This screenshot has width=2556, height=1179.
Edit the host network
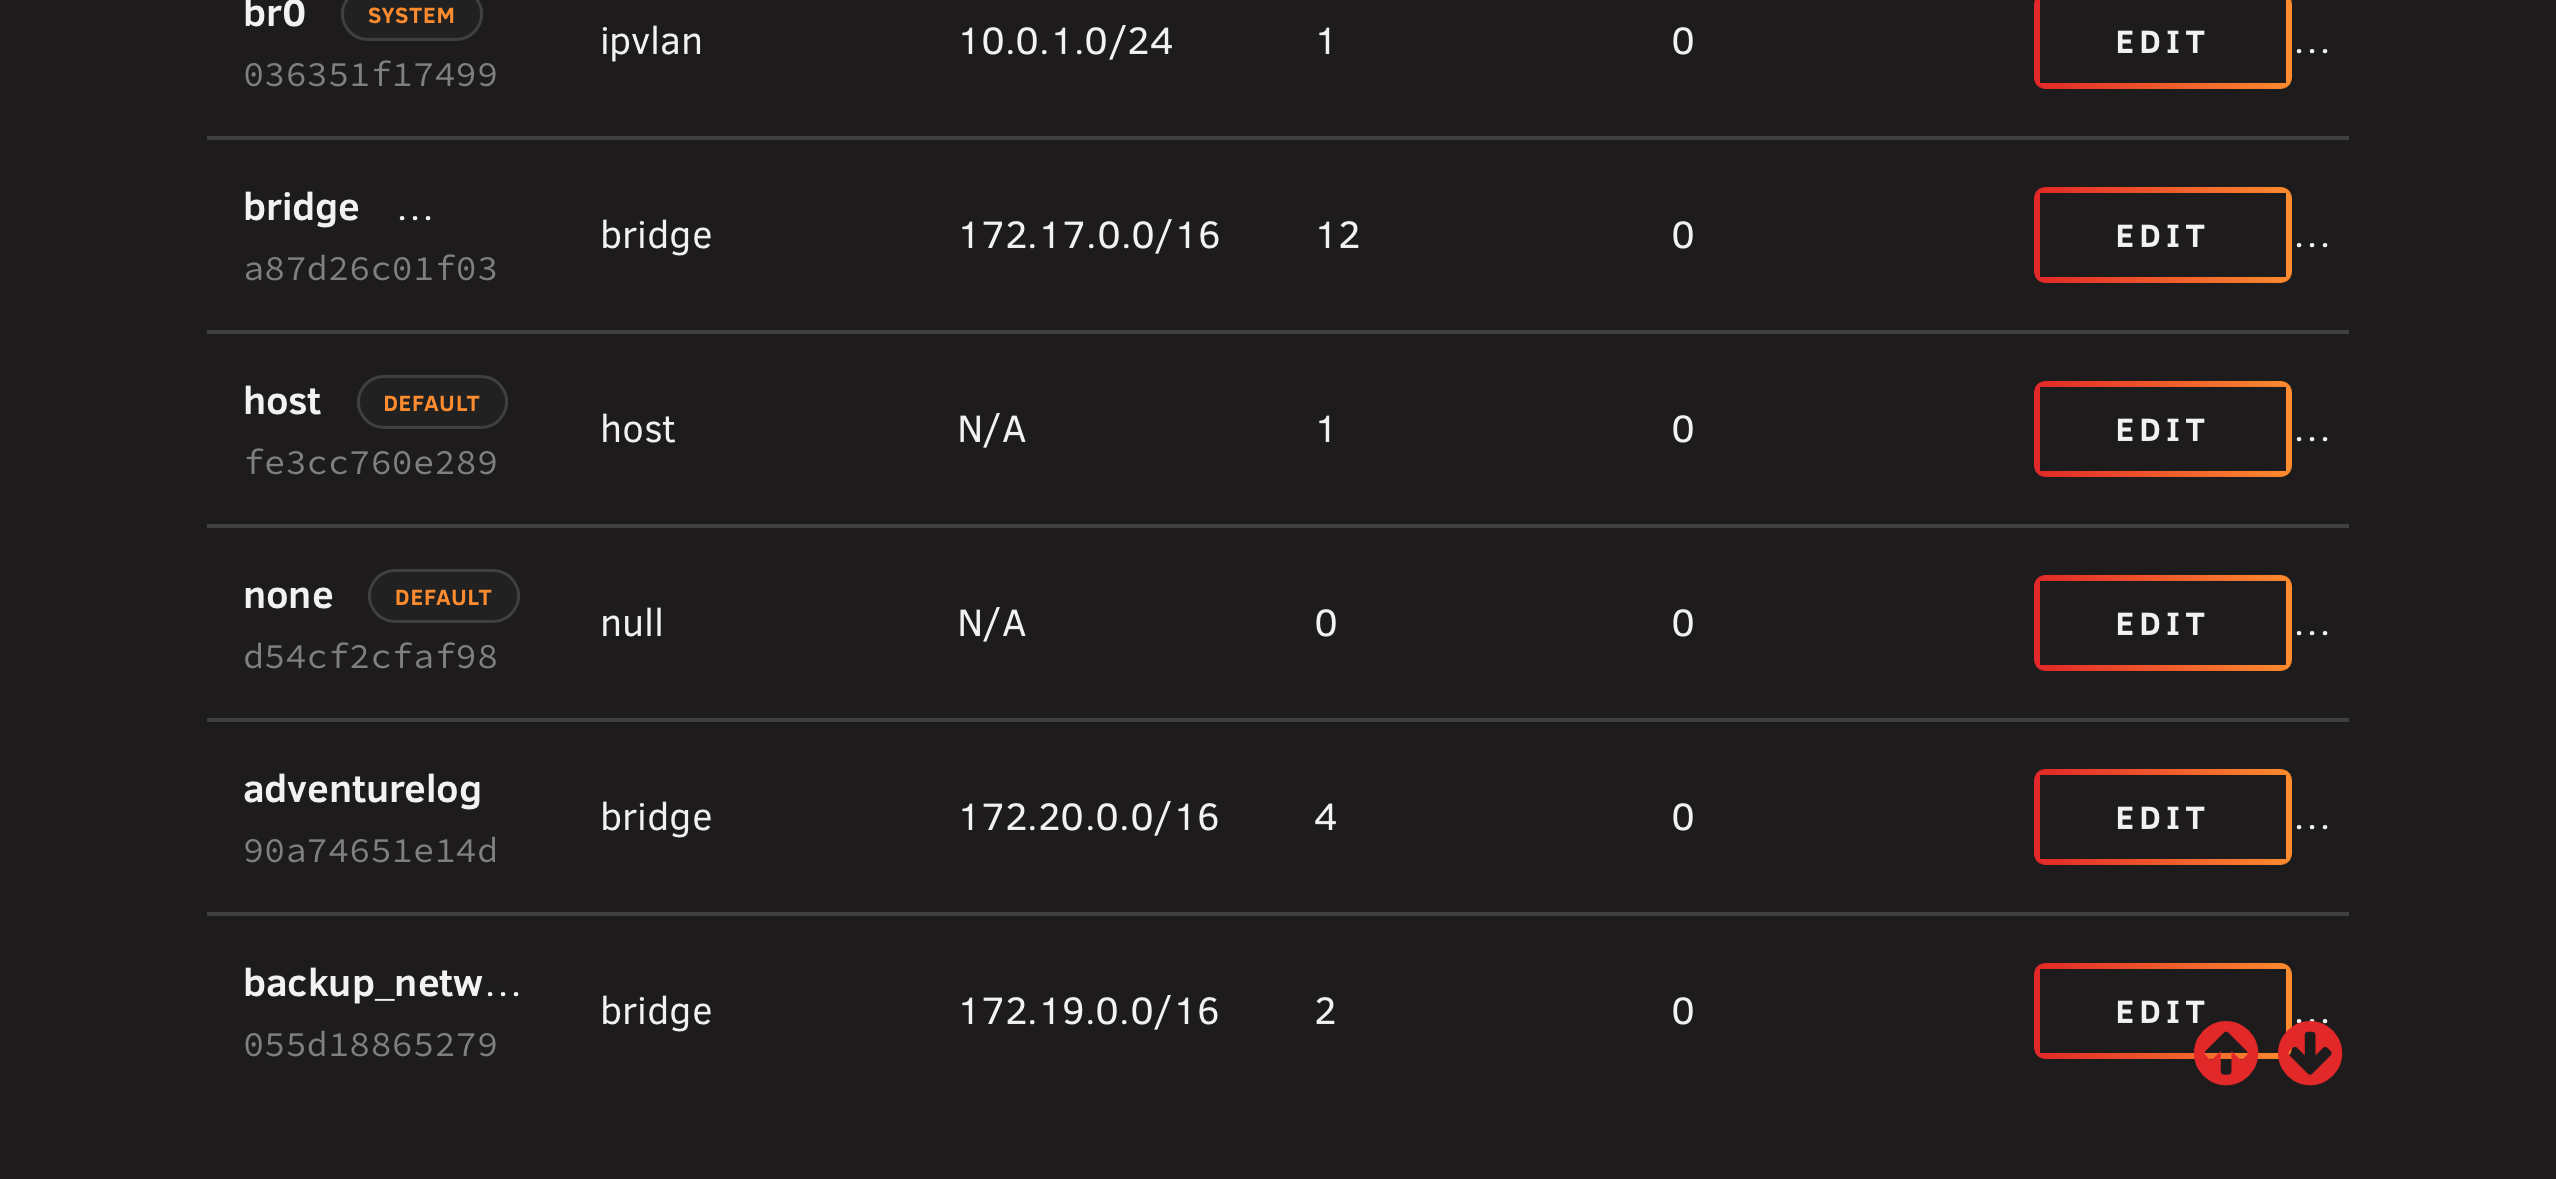click(x=2162, y=429)
